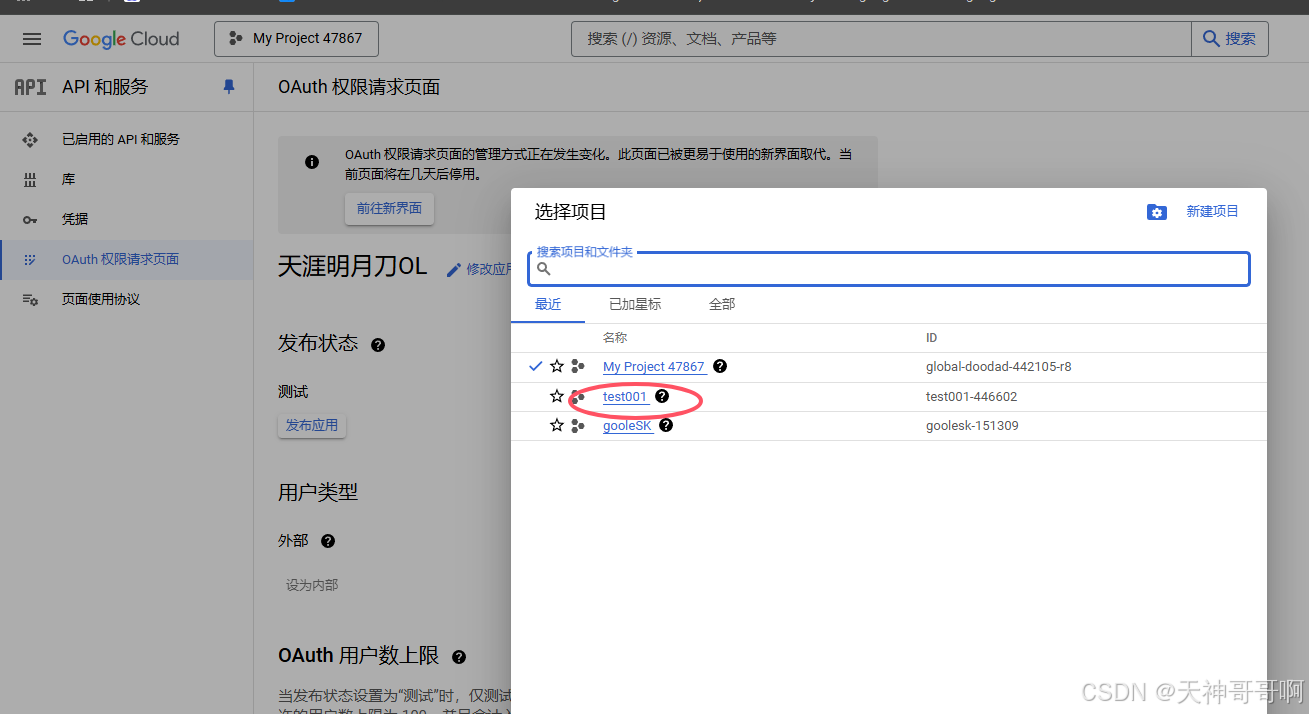
Task: Click the resource search input field
Action: tap(881, 39)
